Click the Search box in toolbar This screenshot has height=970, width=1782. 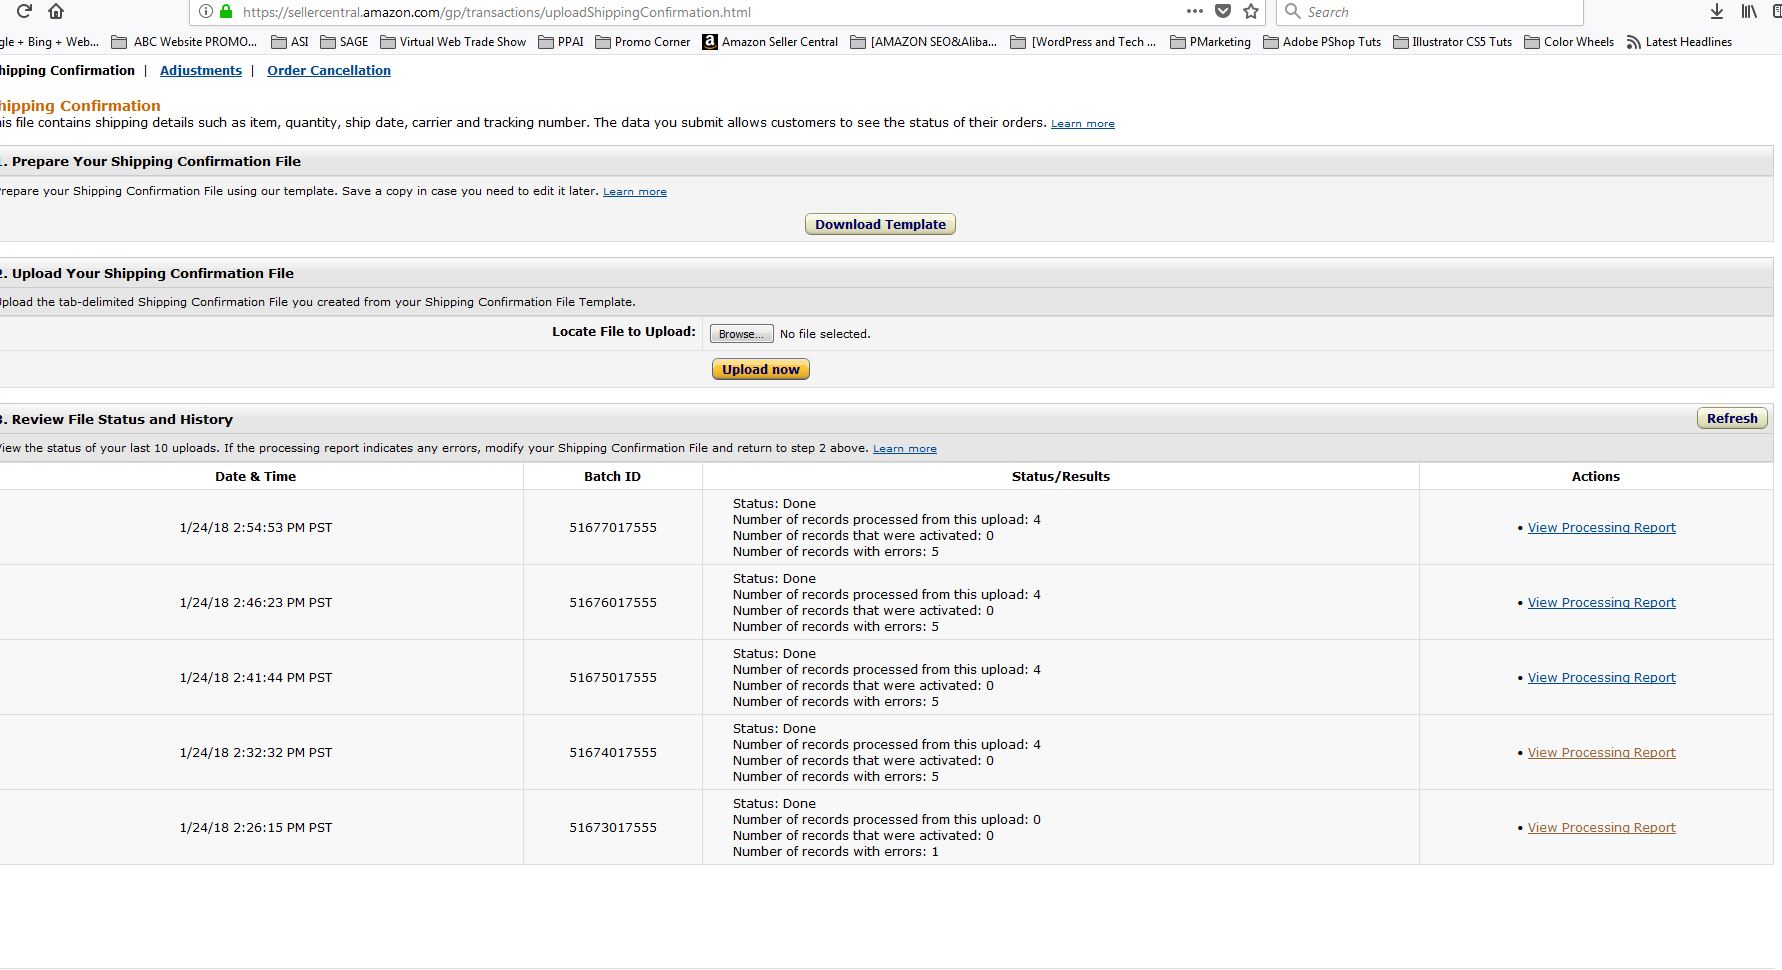1430,12
